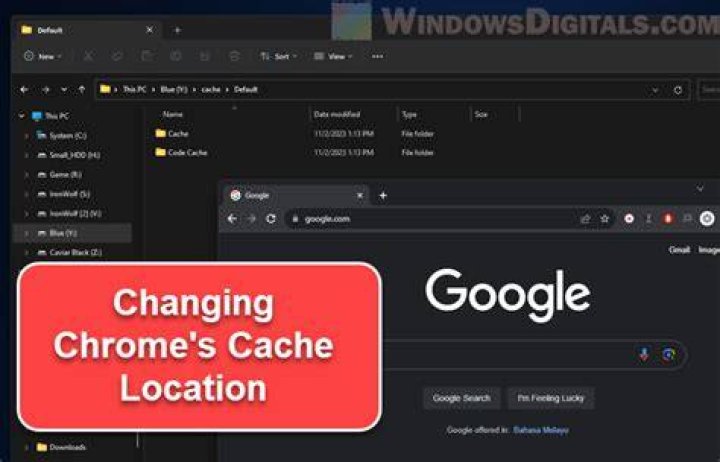Click the Cut icon in Explorer toolbar
Screen dimensions: 720x462
[x=88, y=56]
